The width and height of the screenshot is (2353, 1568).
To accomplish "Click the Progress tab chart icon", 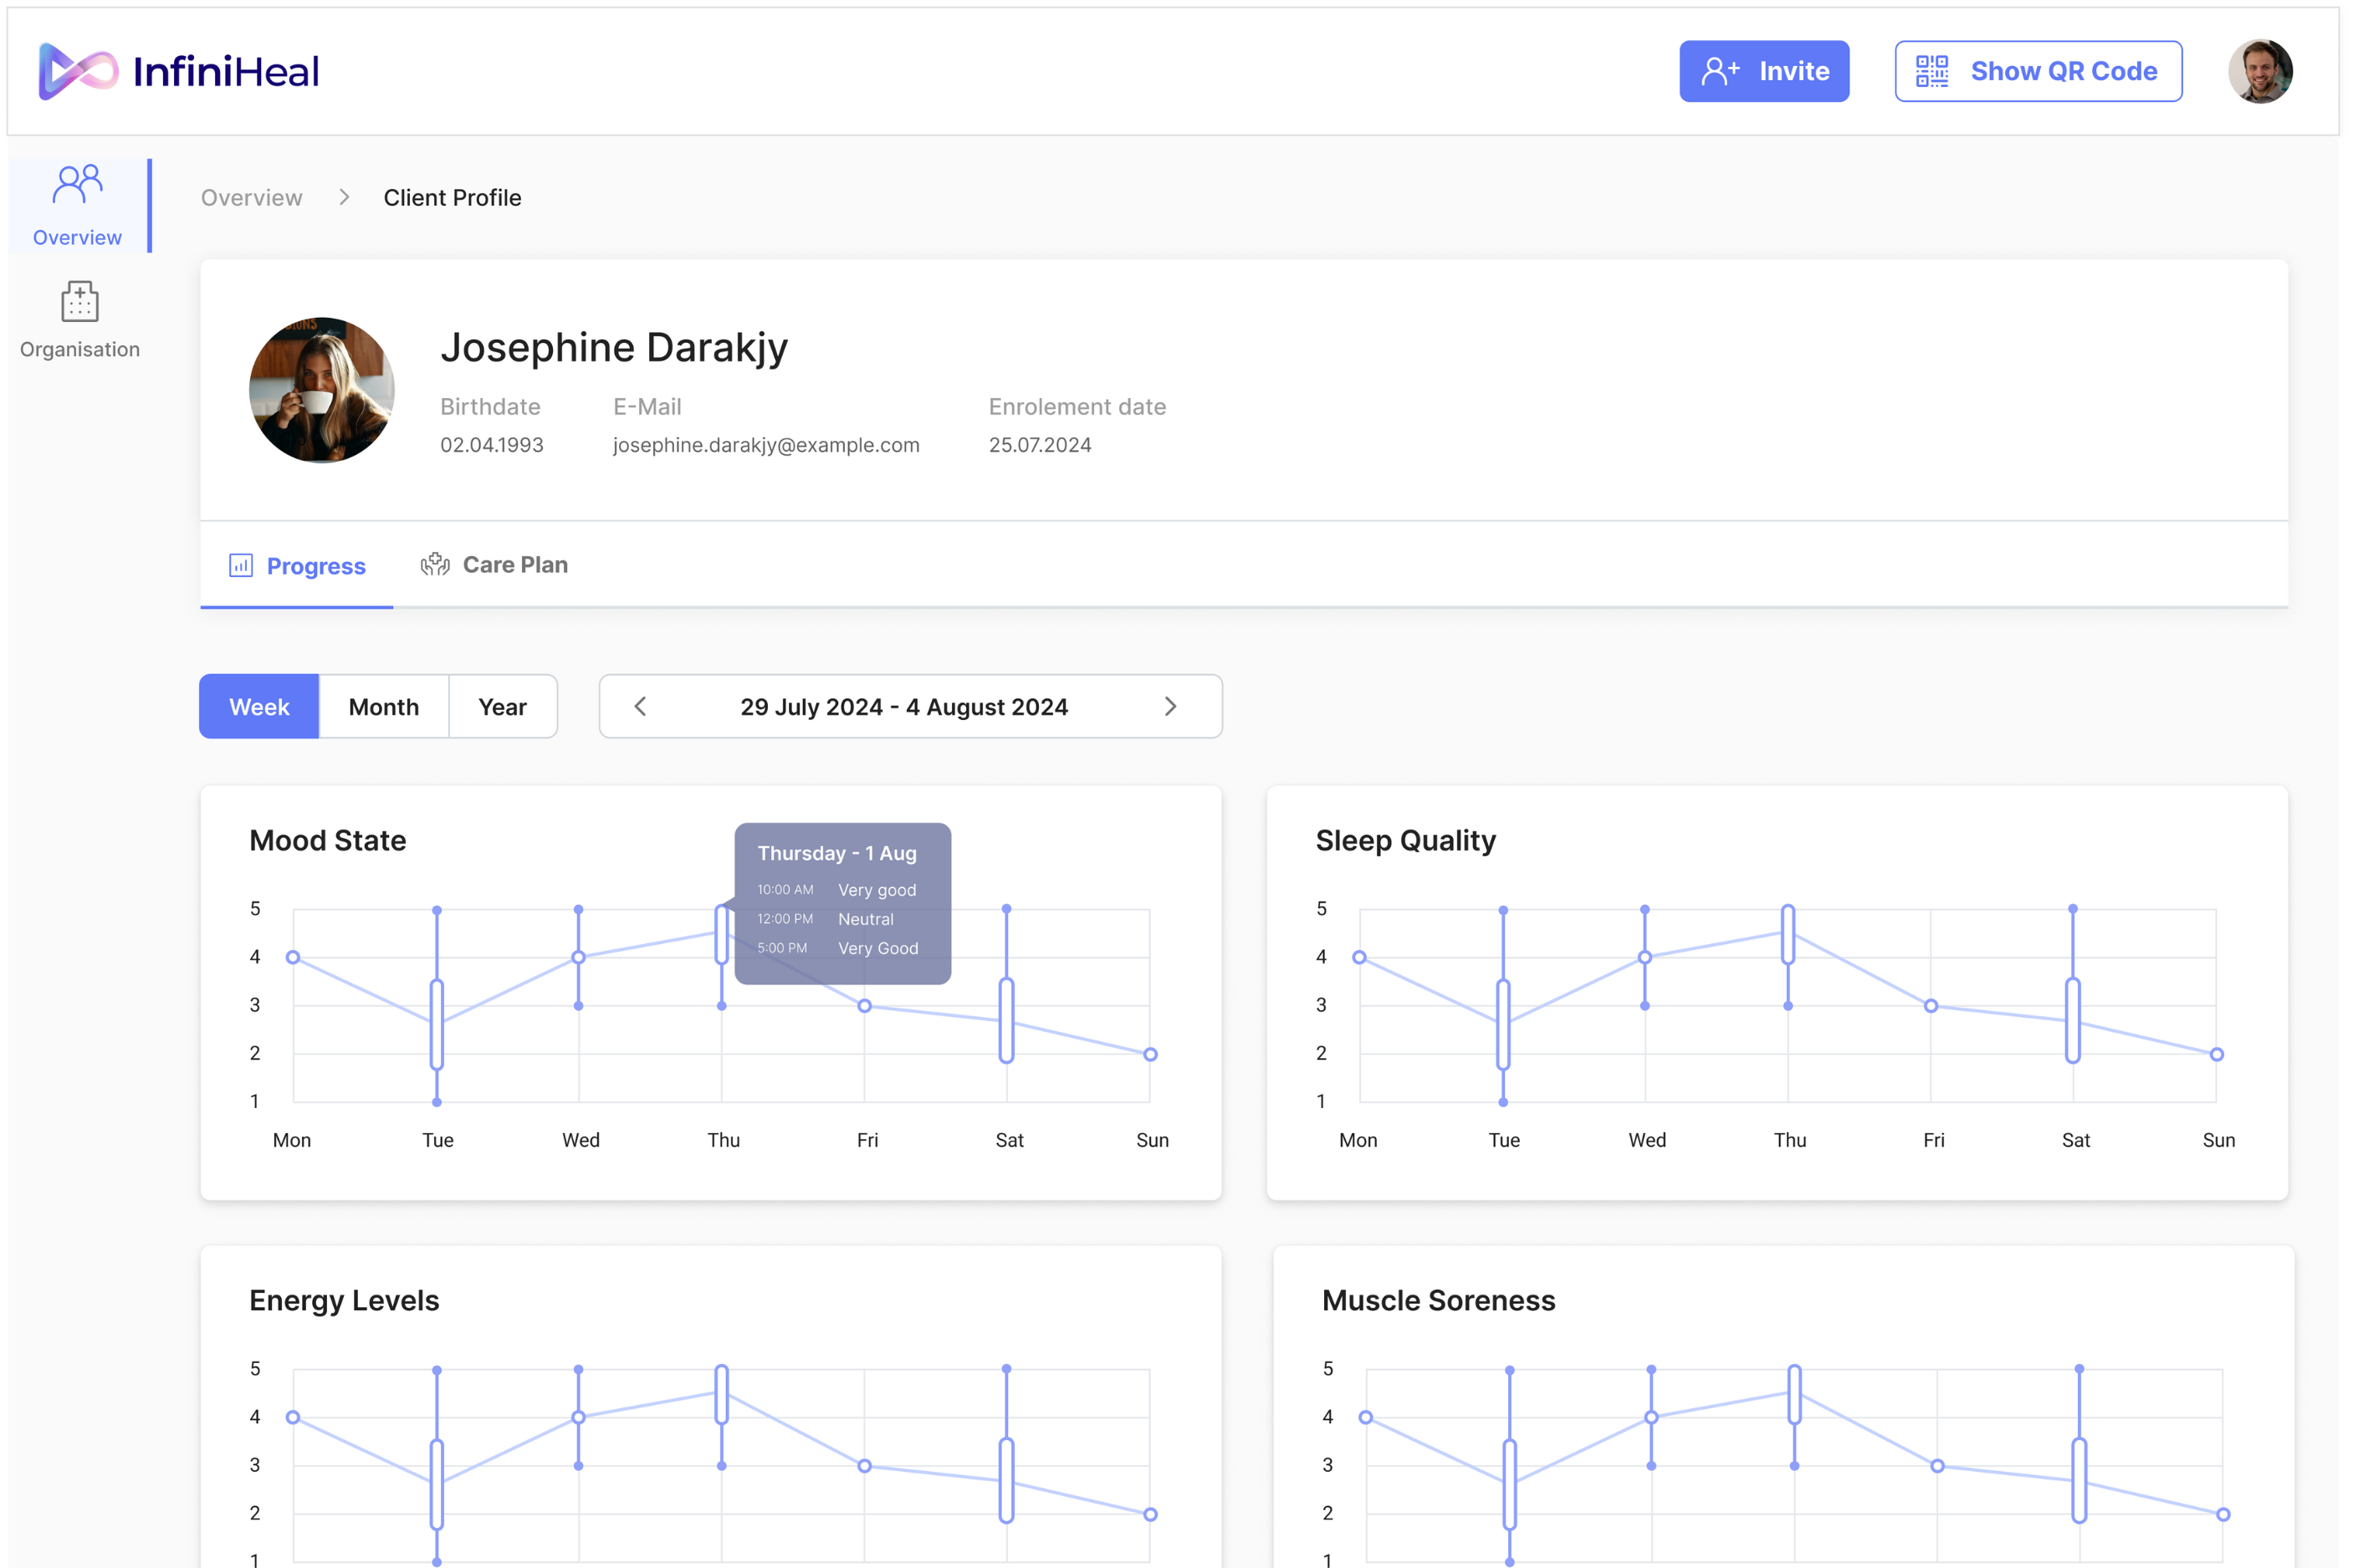I will click(x=241, y=565).
